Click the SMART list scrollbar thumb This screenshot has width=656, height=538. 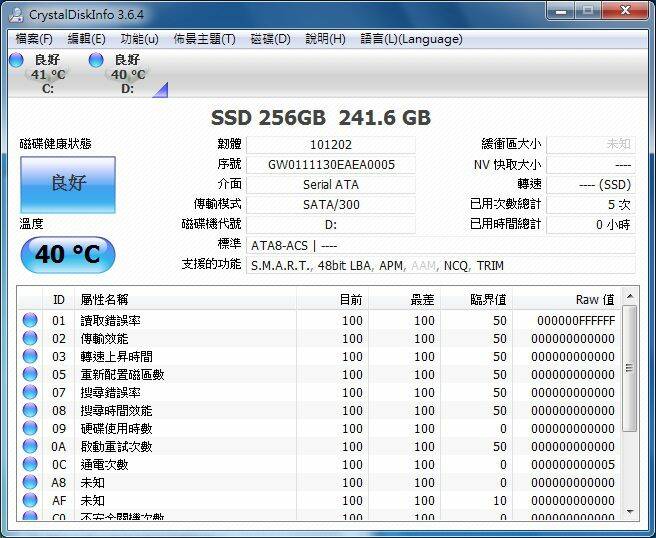coord(630,368)
